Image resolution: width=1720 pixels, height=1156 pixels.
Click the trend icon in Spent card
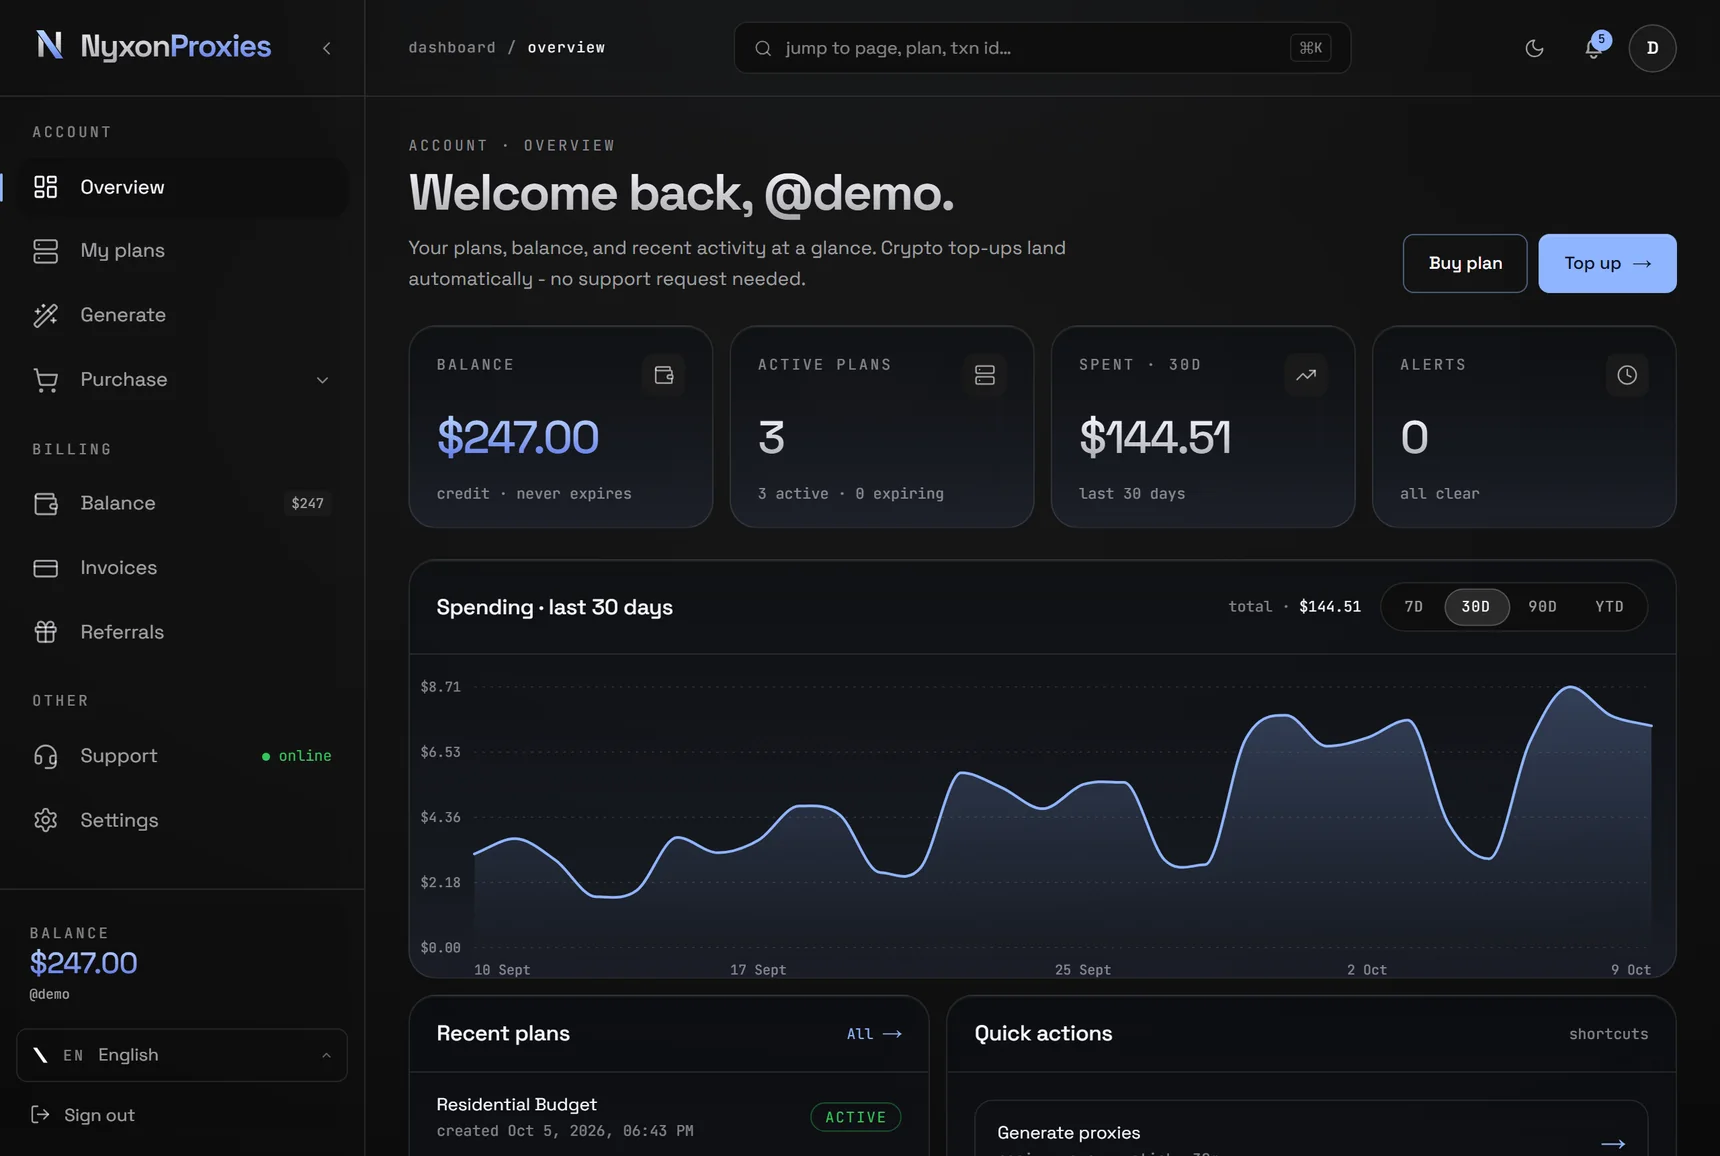(1306, 375)
